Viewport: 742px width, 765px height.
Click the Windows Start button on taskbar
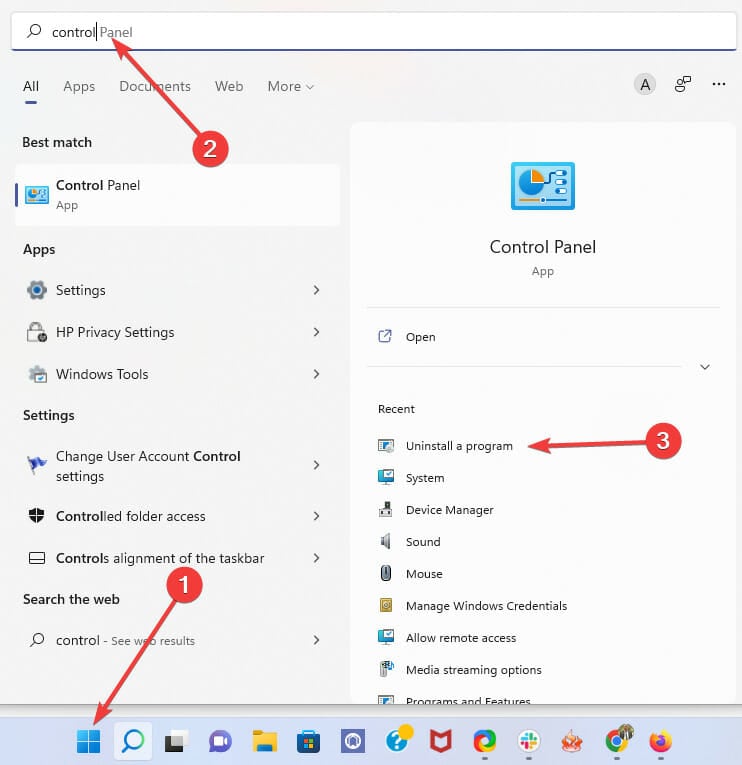(89, 741)
